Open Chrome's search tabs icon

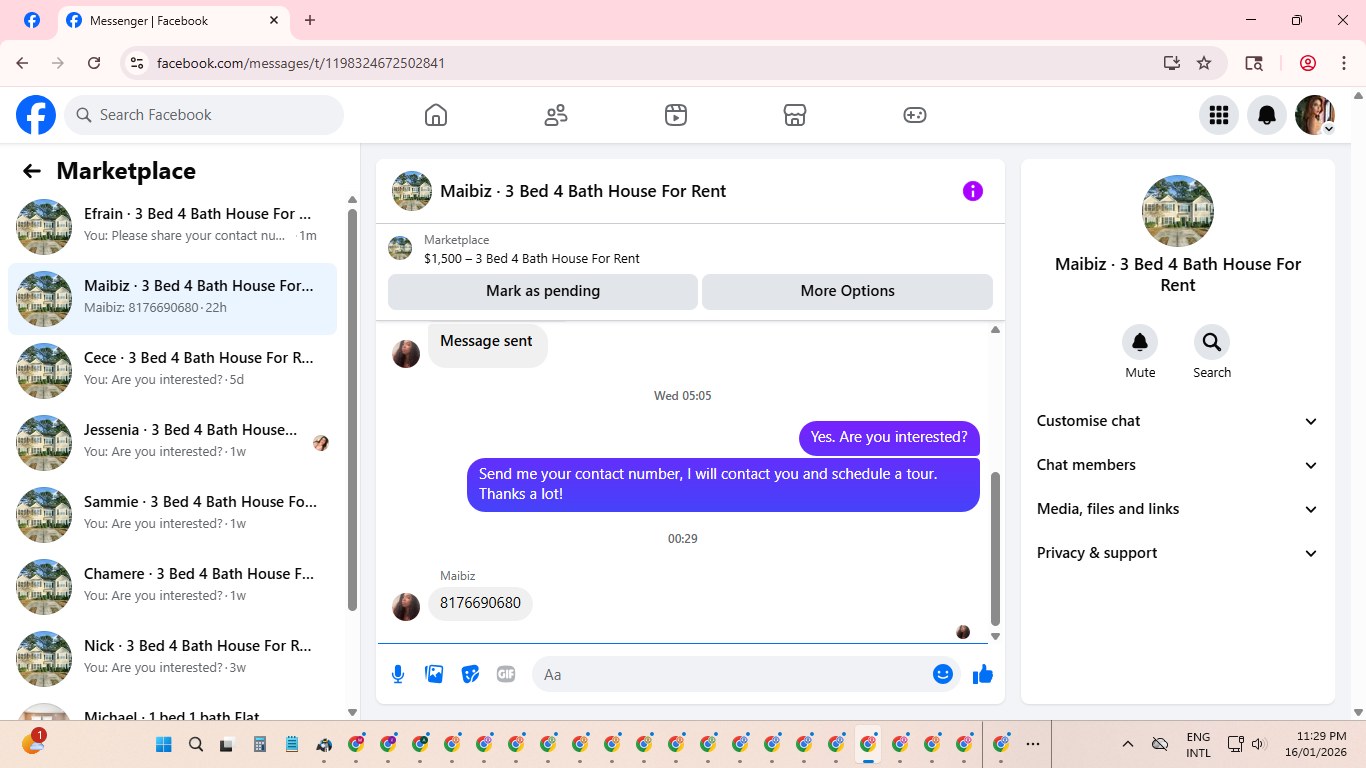(1254, 63)
